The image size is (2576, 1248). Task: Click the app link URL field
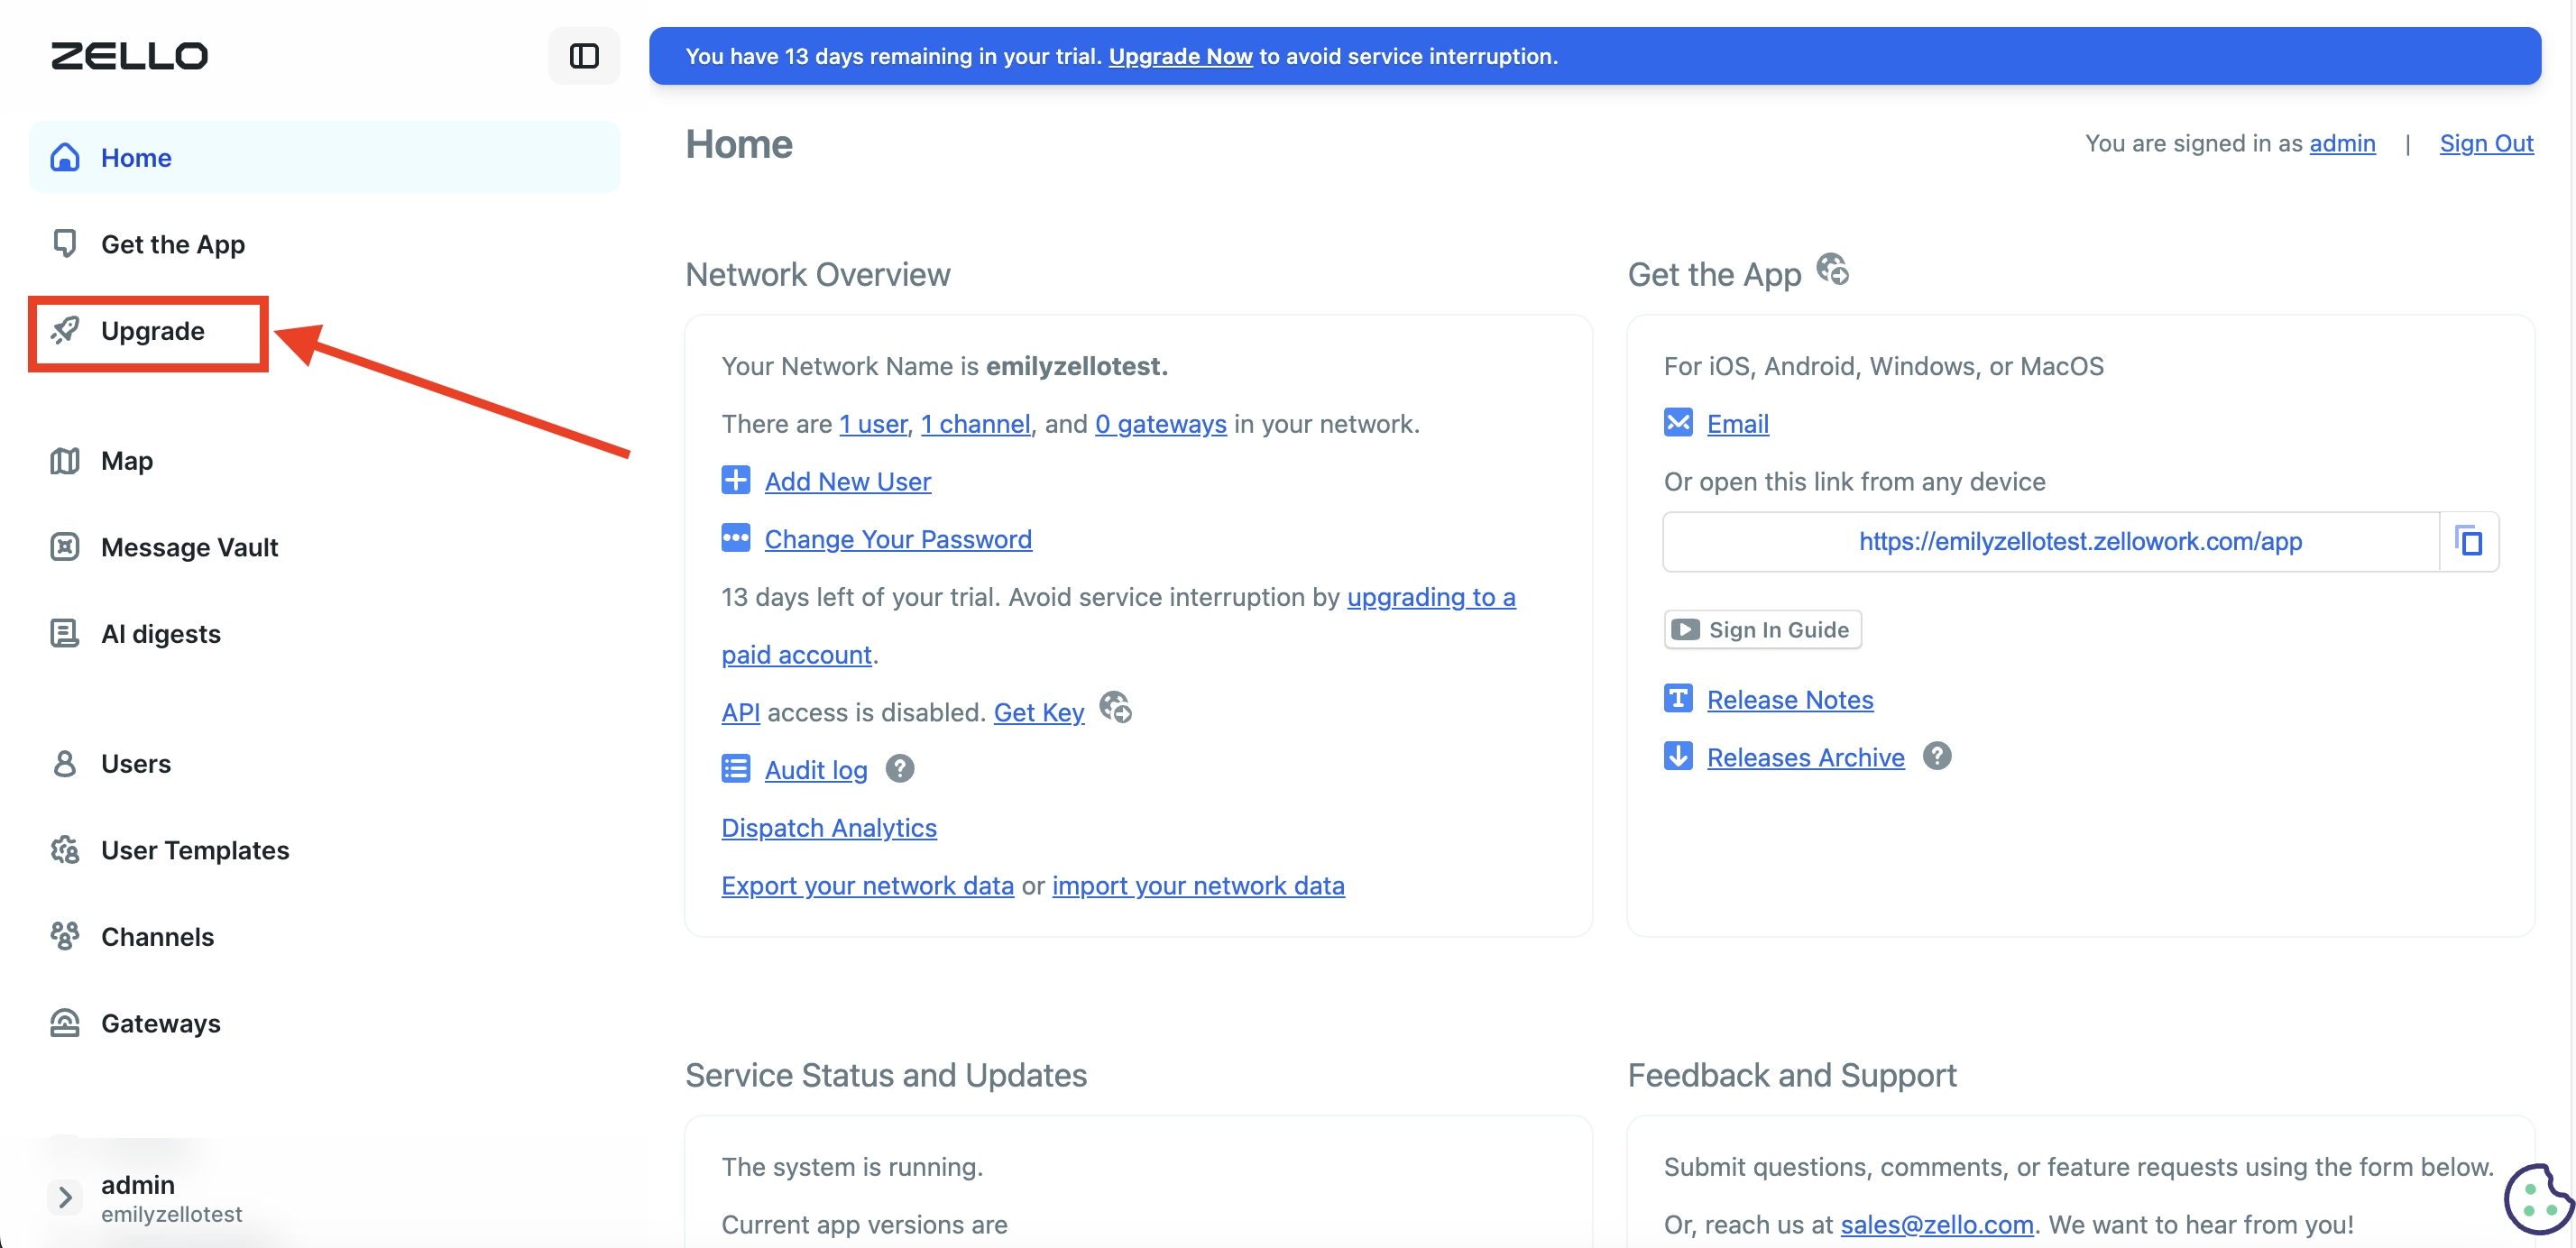(x=2051, y=541)
